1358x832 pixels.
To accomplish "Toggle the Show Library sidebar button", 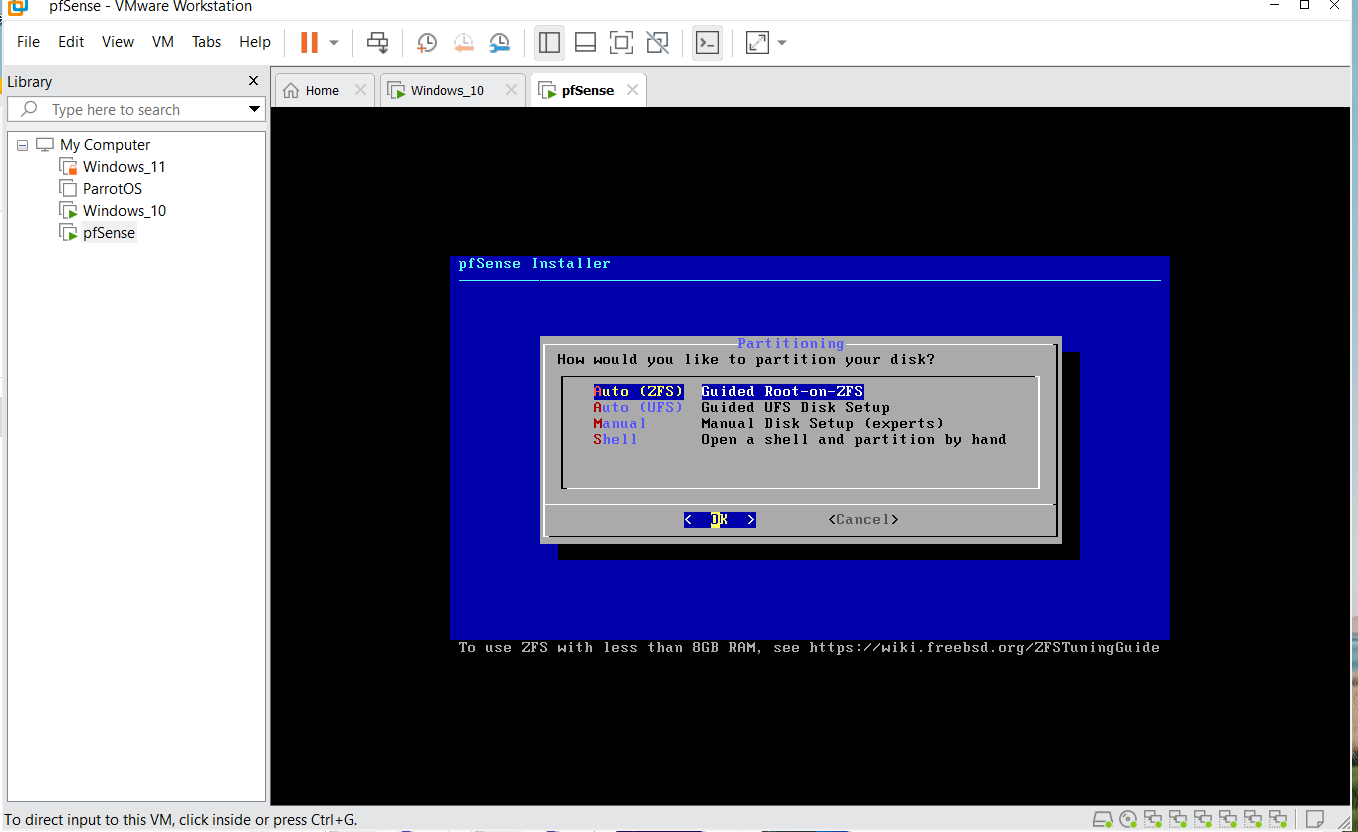I will [x=549, y=42].
